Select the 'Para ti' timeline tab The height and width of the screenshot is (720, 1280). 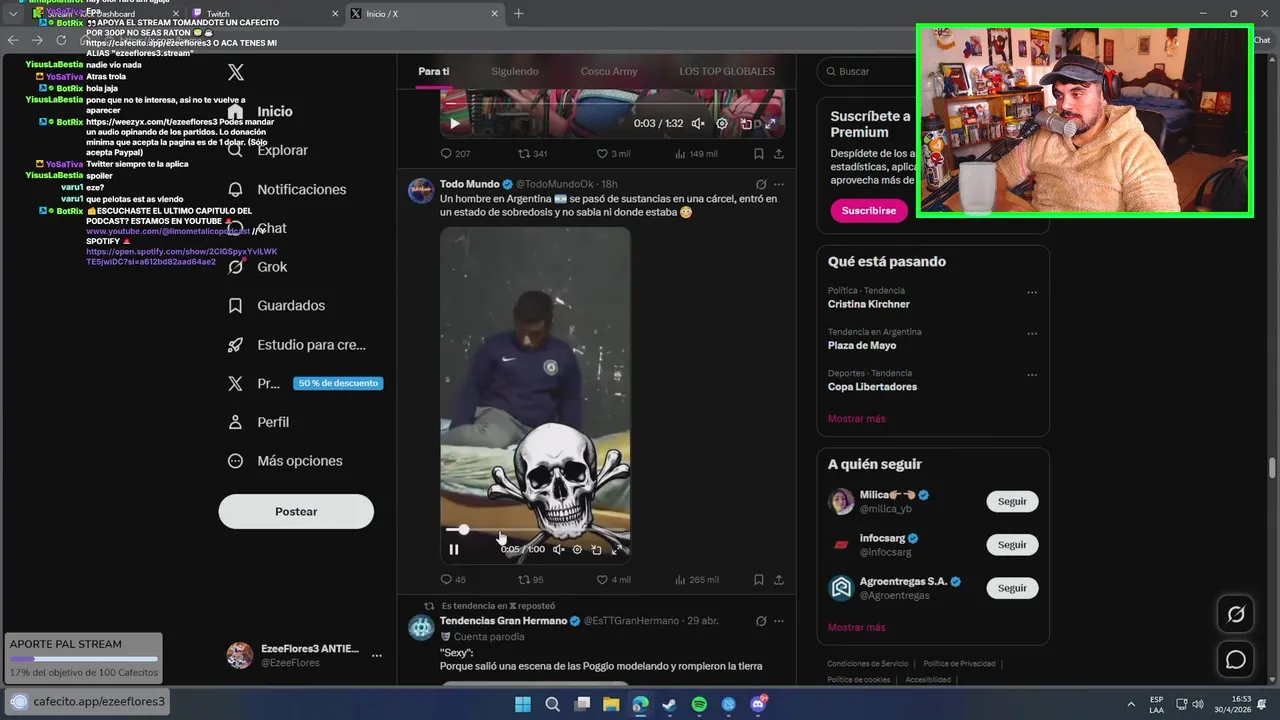tap(434, 71)
